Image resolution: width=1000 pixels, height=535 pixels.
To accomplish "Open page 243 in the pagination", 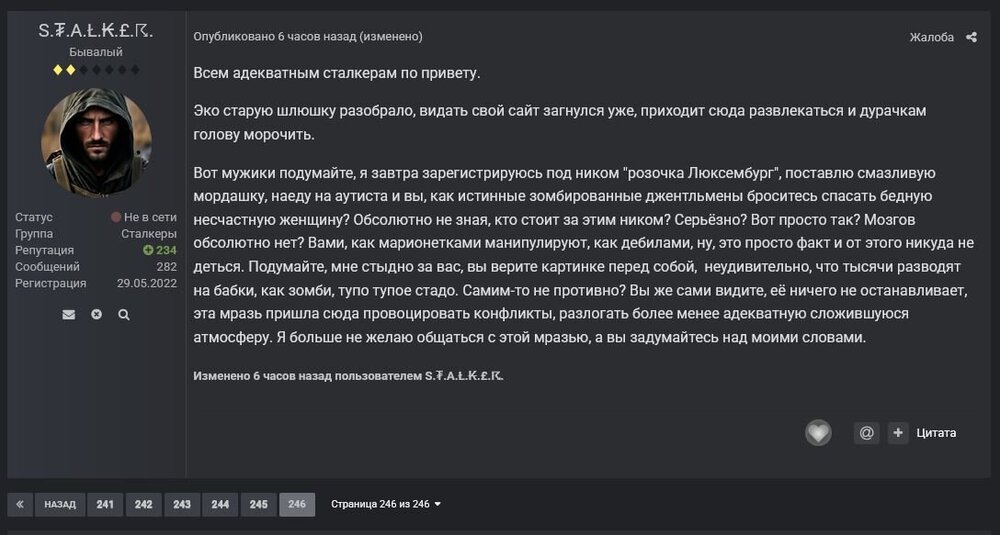I will coord(182,504).
